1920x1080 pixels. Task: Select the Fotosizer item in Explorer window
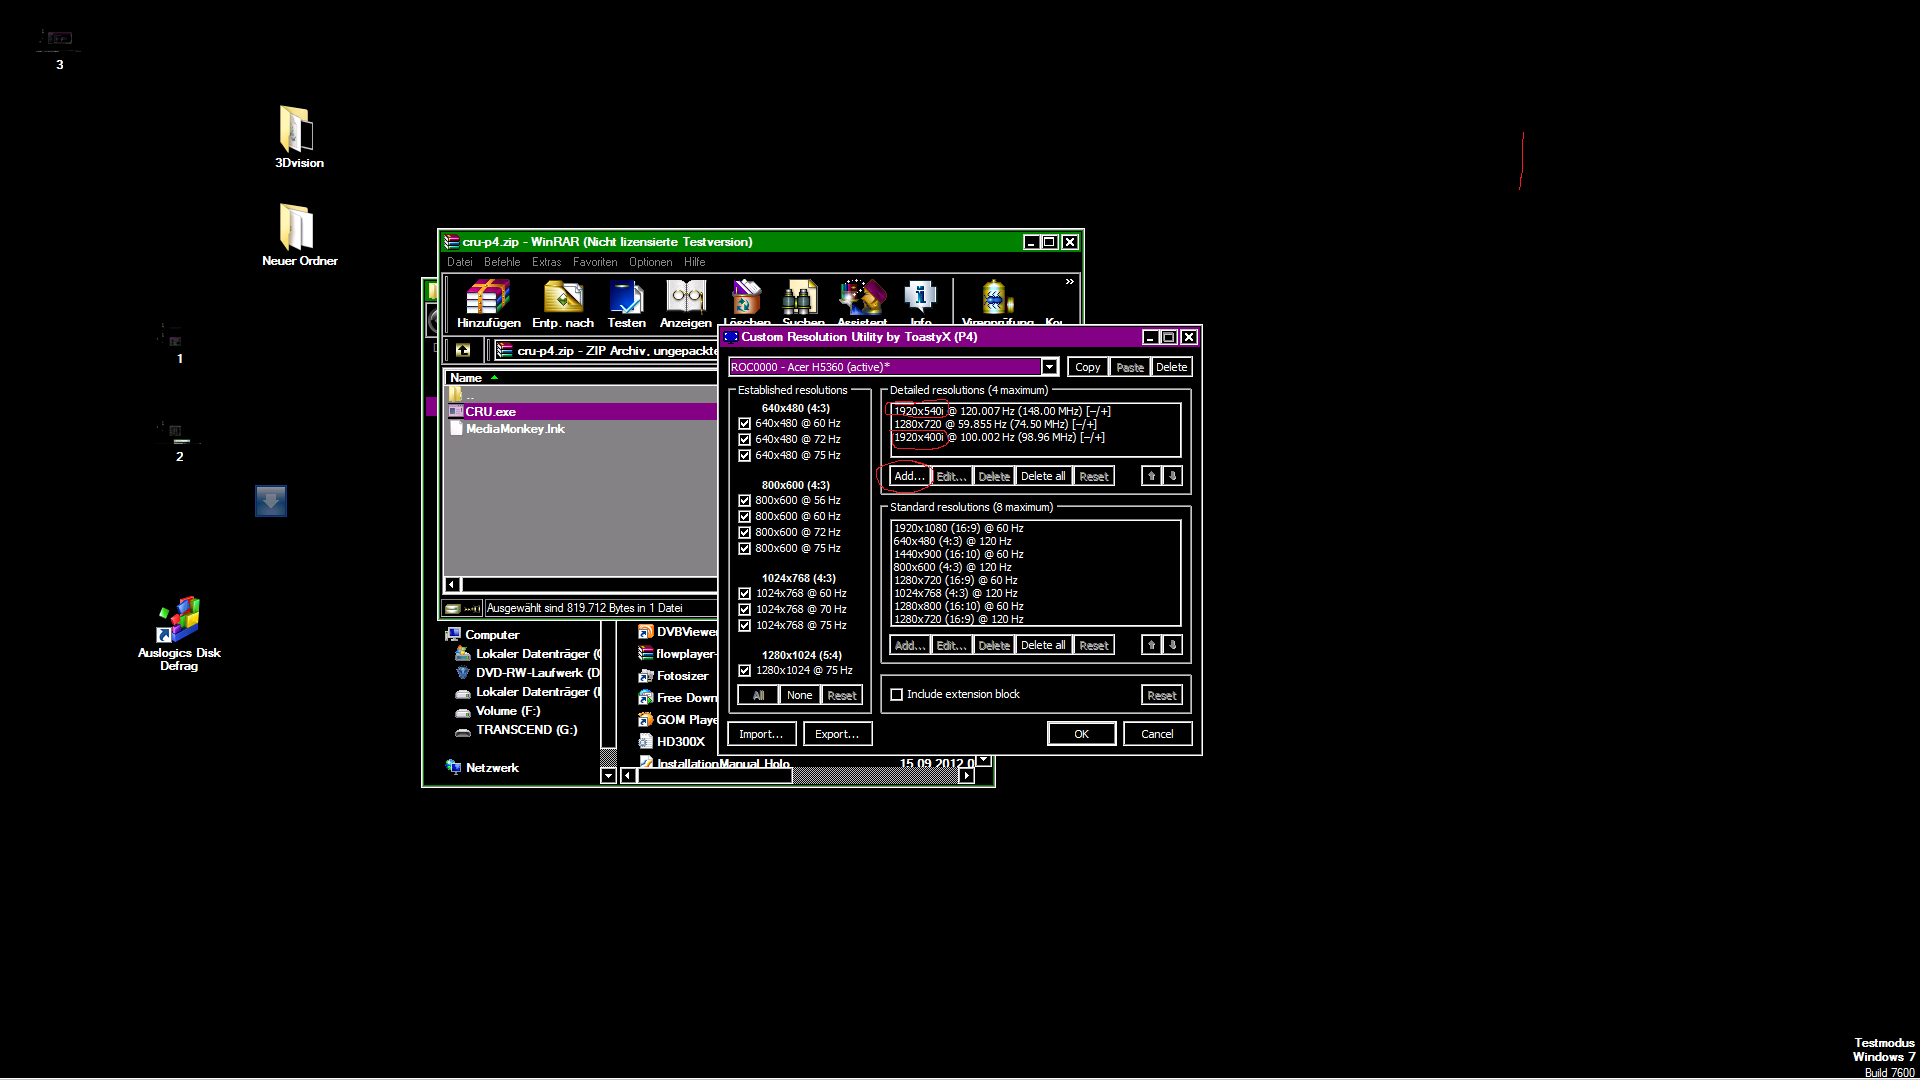point(673,676)
